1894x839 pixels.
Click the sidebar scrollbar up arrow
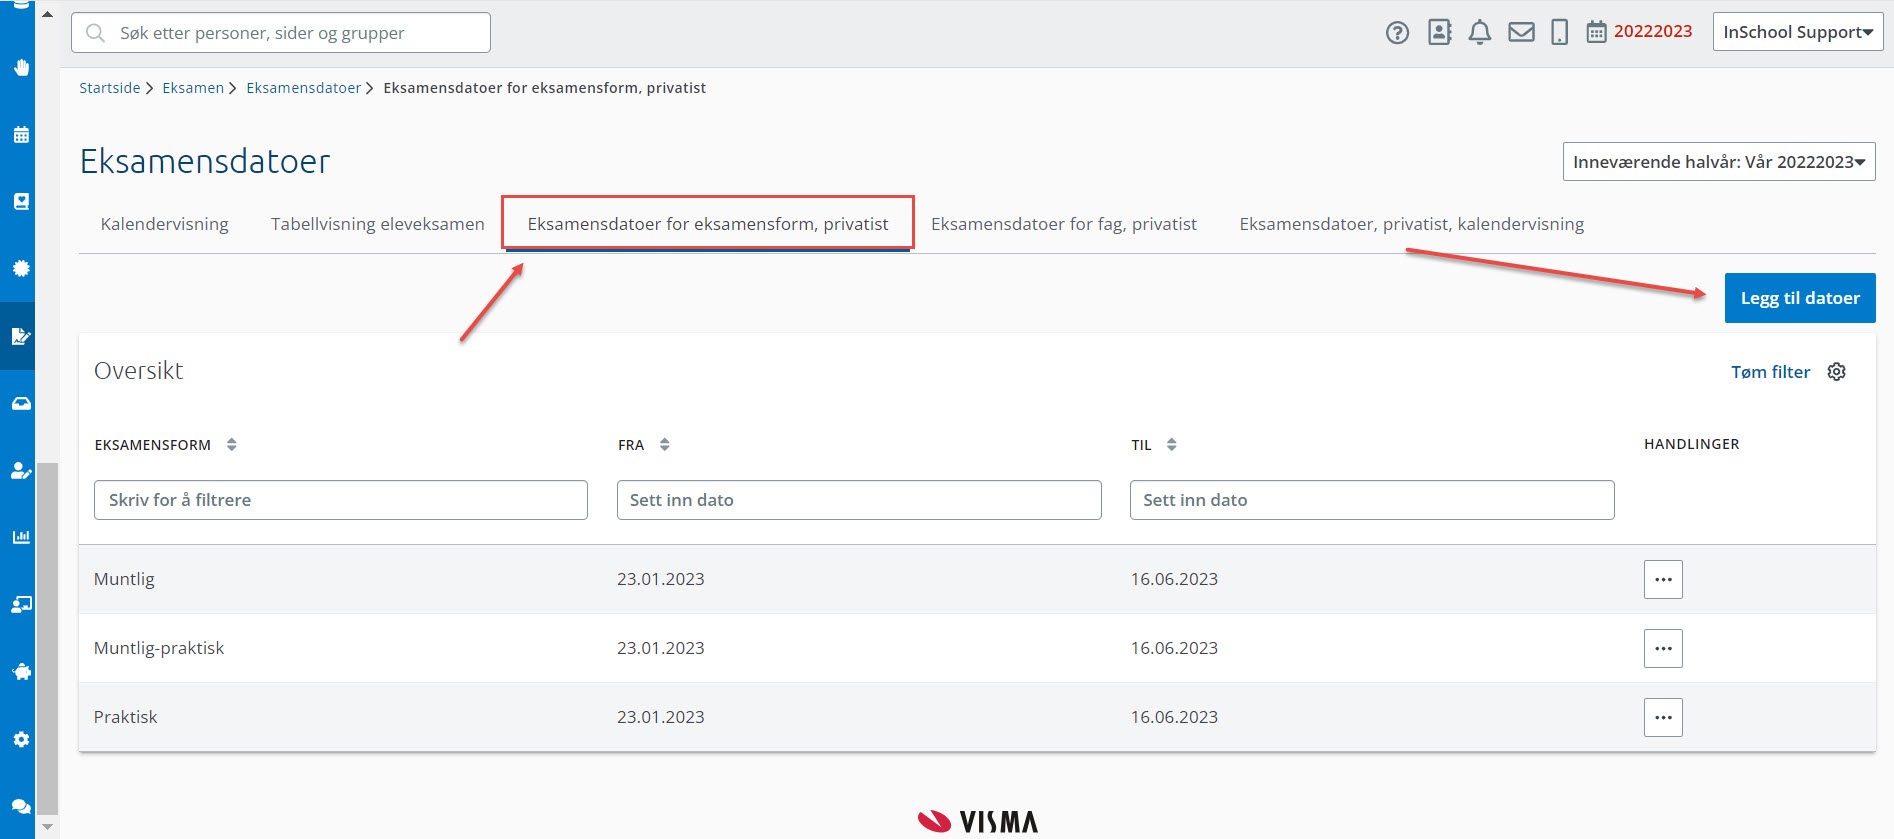coord(47,14)
